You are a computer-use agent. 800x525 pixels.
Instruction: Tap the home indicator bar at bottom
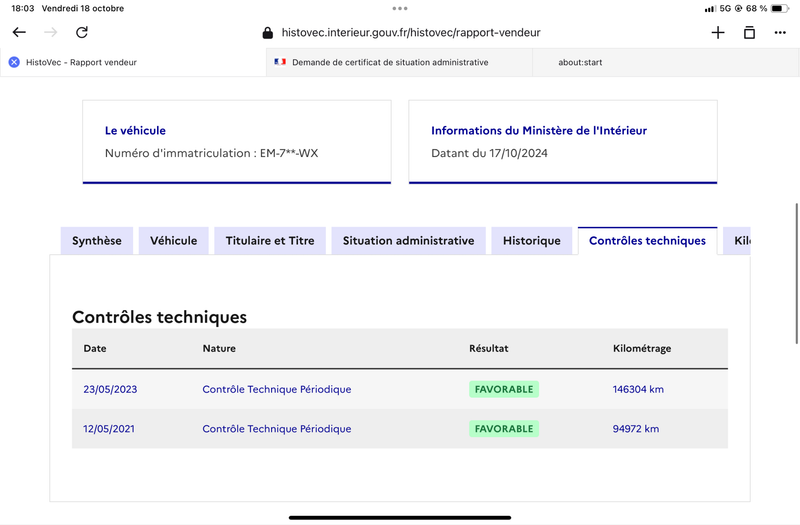[x=400, y=518]
